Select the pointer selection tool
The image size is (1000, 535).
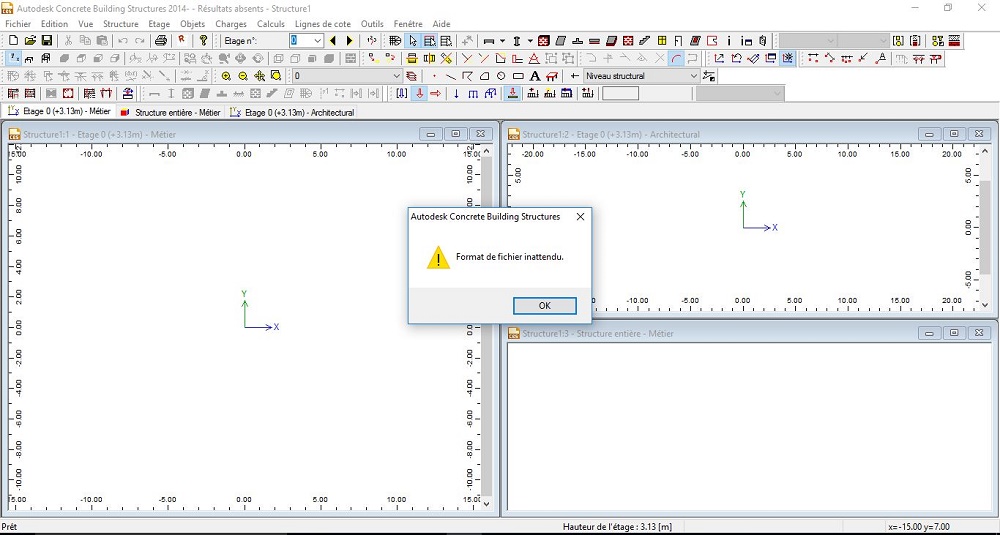coord(413,41)
